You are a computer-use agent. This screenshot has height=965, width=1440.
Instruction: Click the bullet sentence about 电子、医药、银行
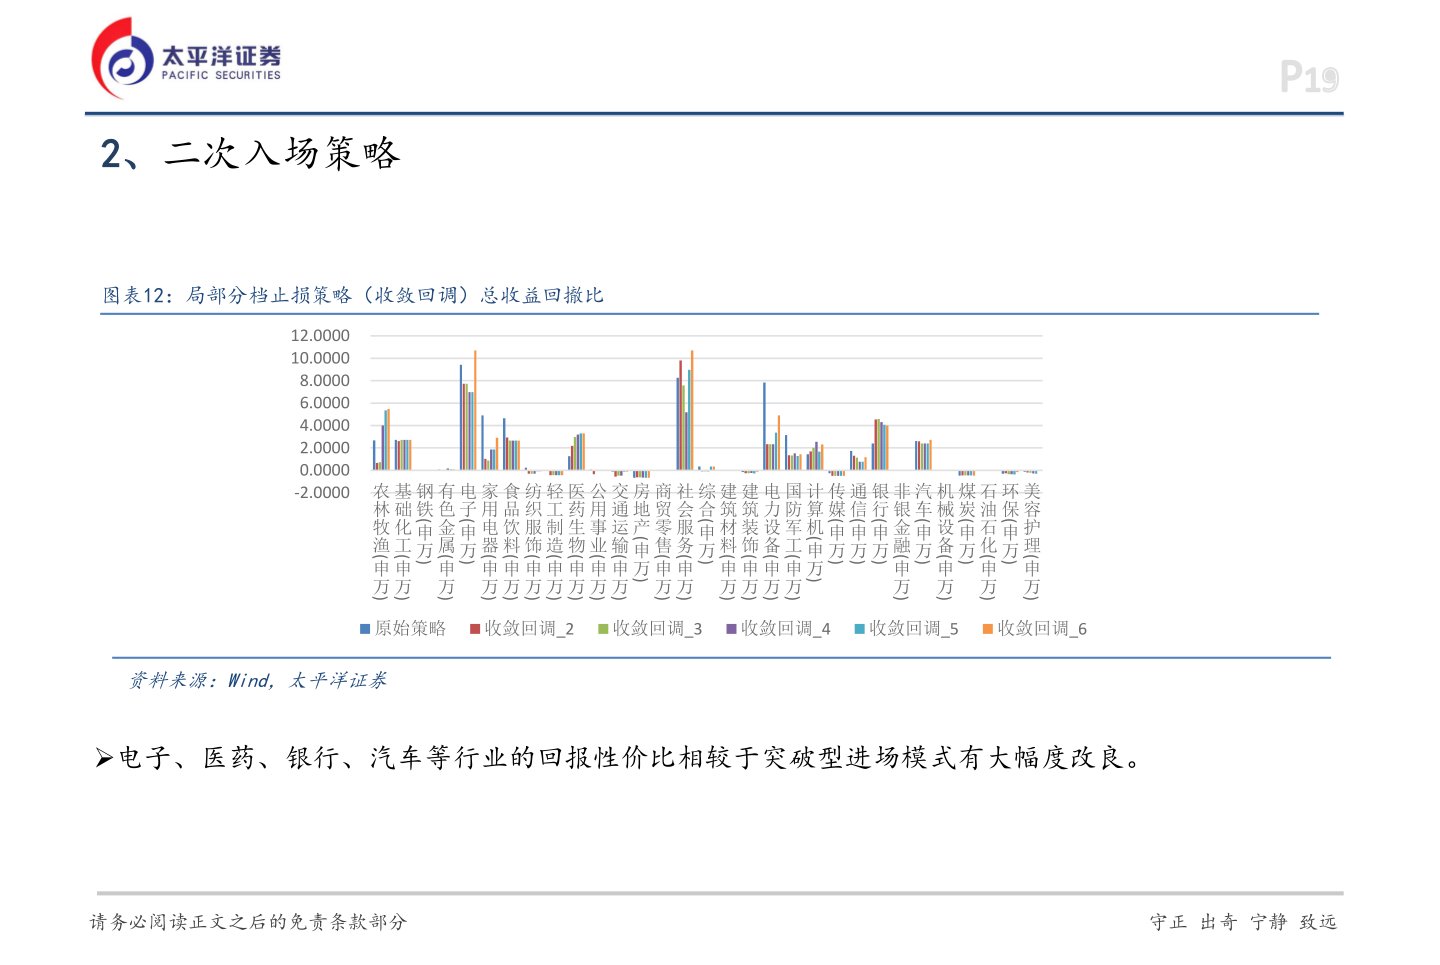[620, 758]
